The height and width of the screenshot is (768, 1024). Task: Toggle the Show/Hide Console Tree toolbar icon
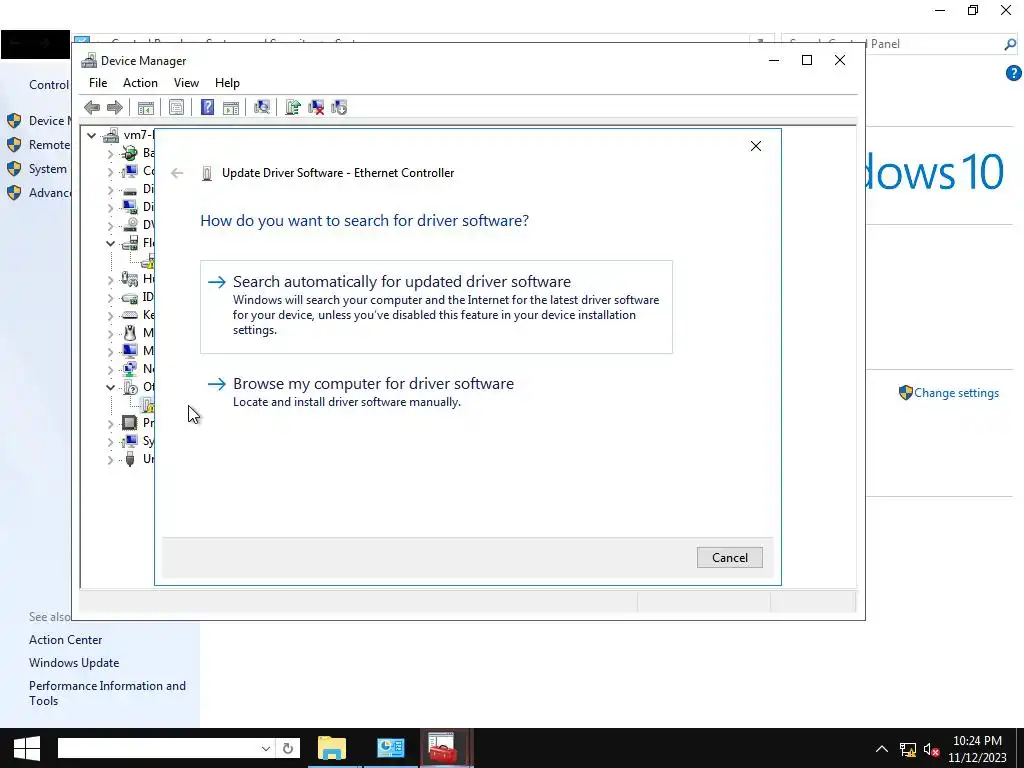click(146, 107)
